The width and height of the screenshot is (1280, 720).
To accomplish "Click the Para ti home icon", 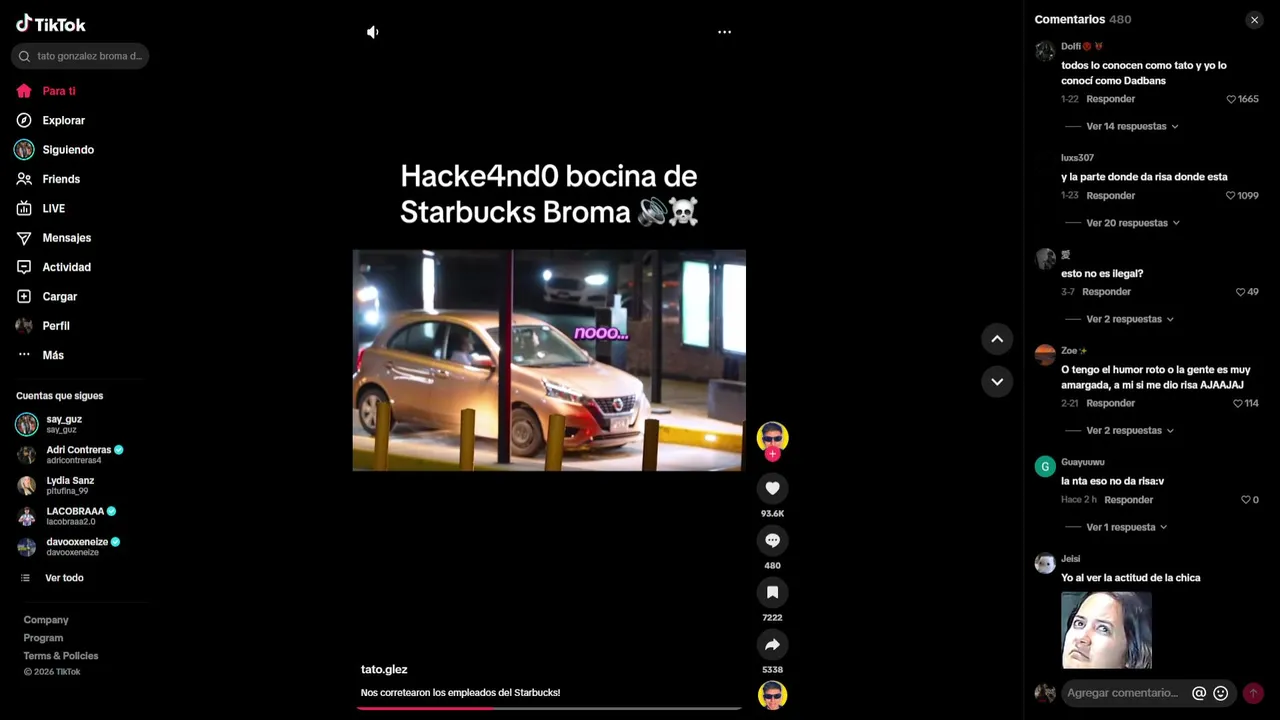I will 24,91.
